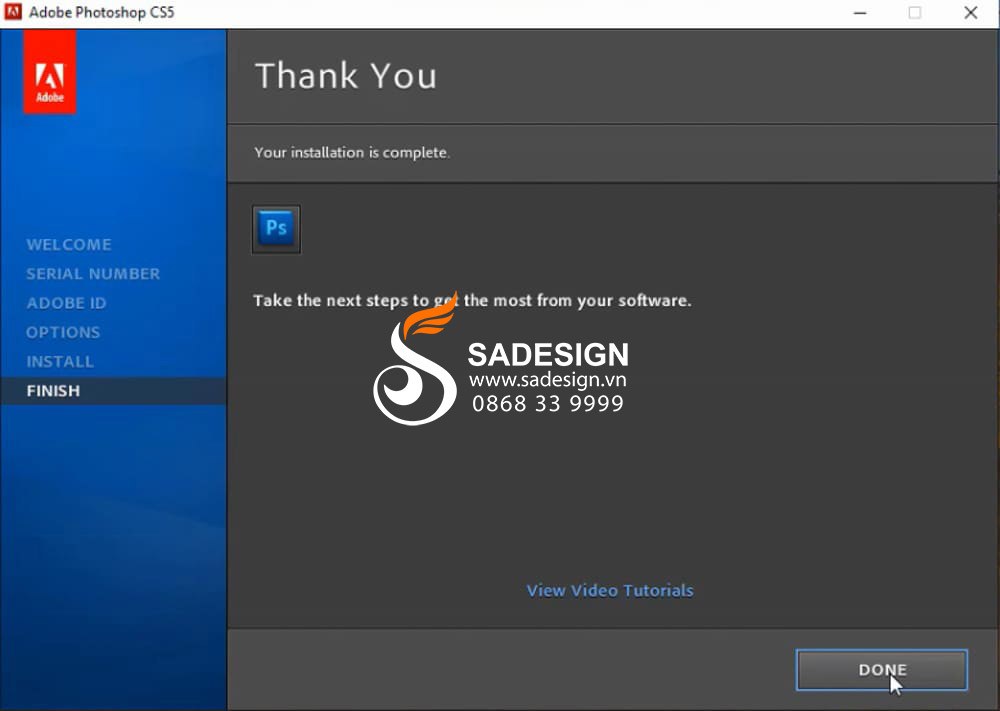1000x711 pixels.
Task: Click the Photoshop Ps product icon
Action: (x=276, y=229)
